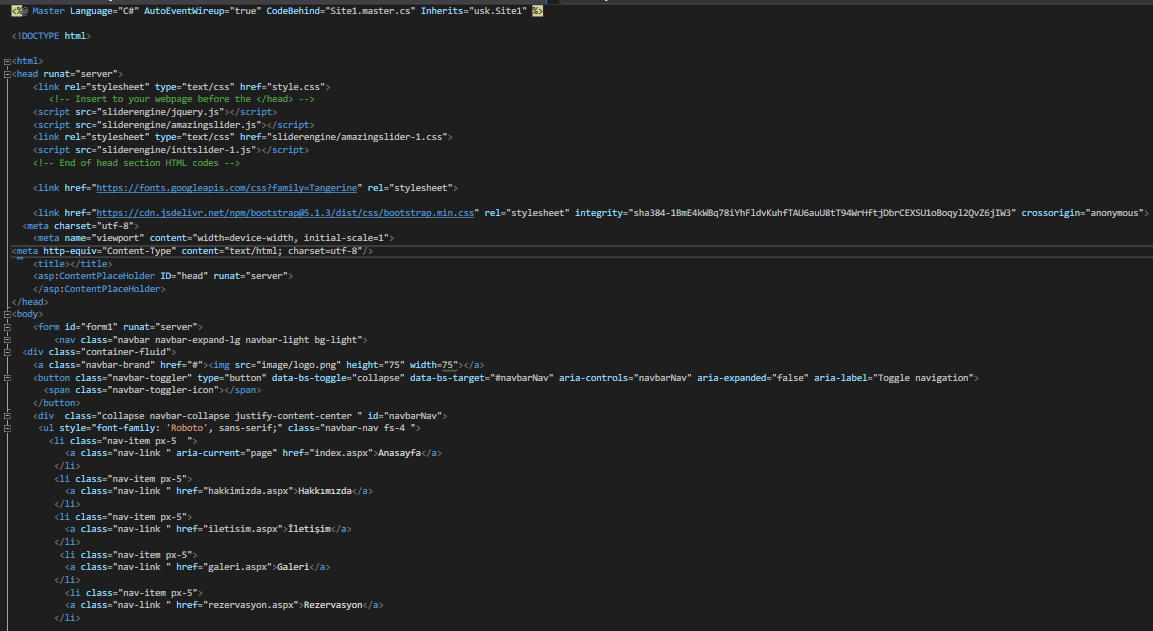Collapse the body tag outline region

[7, 314]
